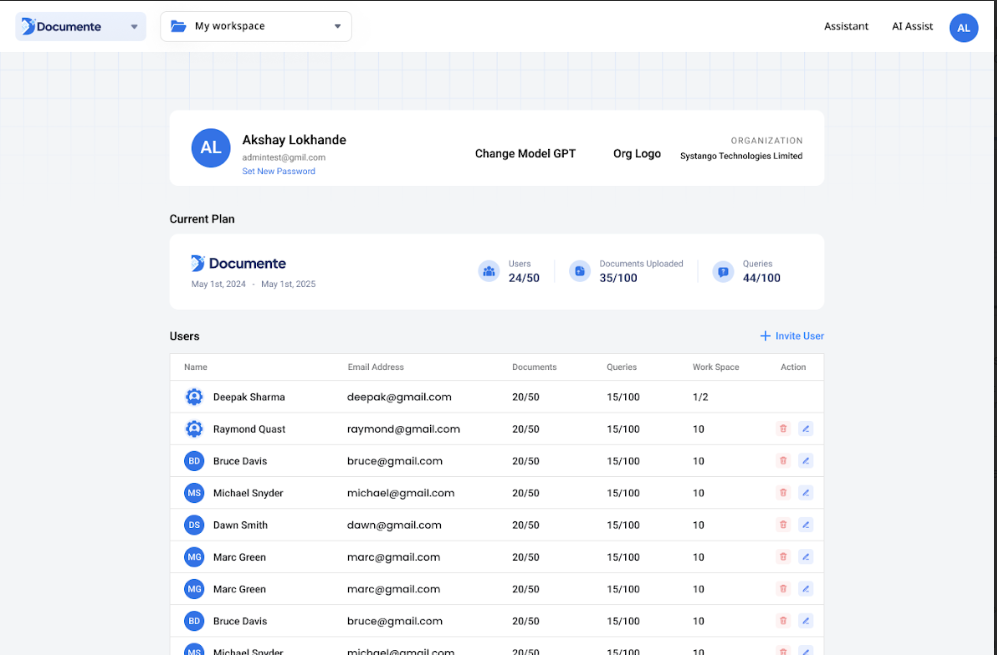
Task: Expand the Documente app dropdown
Action: tap(134, 27)
